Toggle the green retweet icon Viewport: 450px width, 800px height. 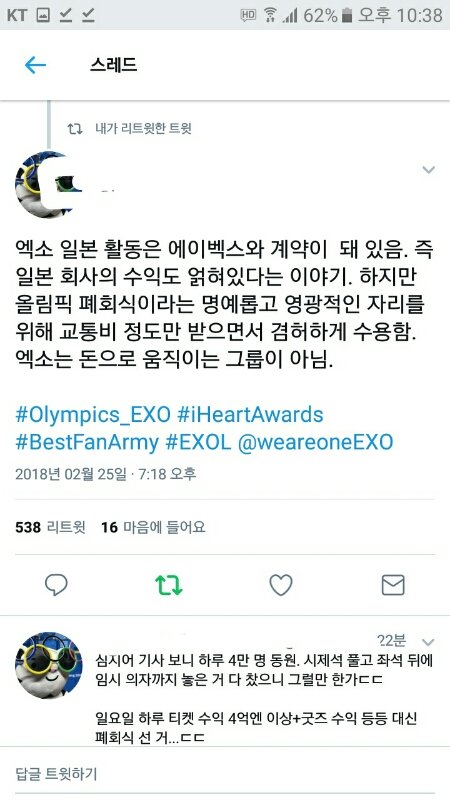pyautogui.click(x=168, y=585)
